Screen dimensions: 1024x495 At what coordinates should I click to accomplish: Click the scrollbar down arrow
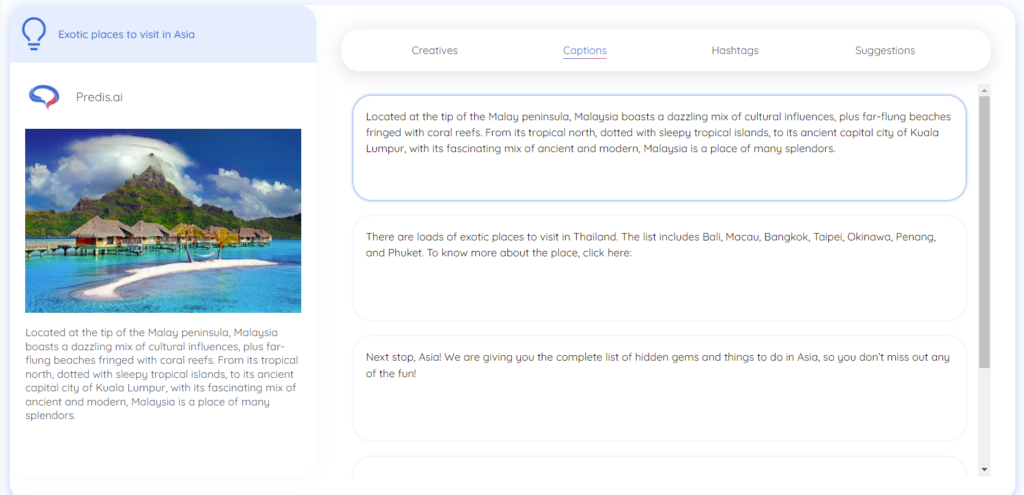tap(984, 470)
